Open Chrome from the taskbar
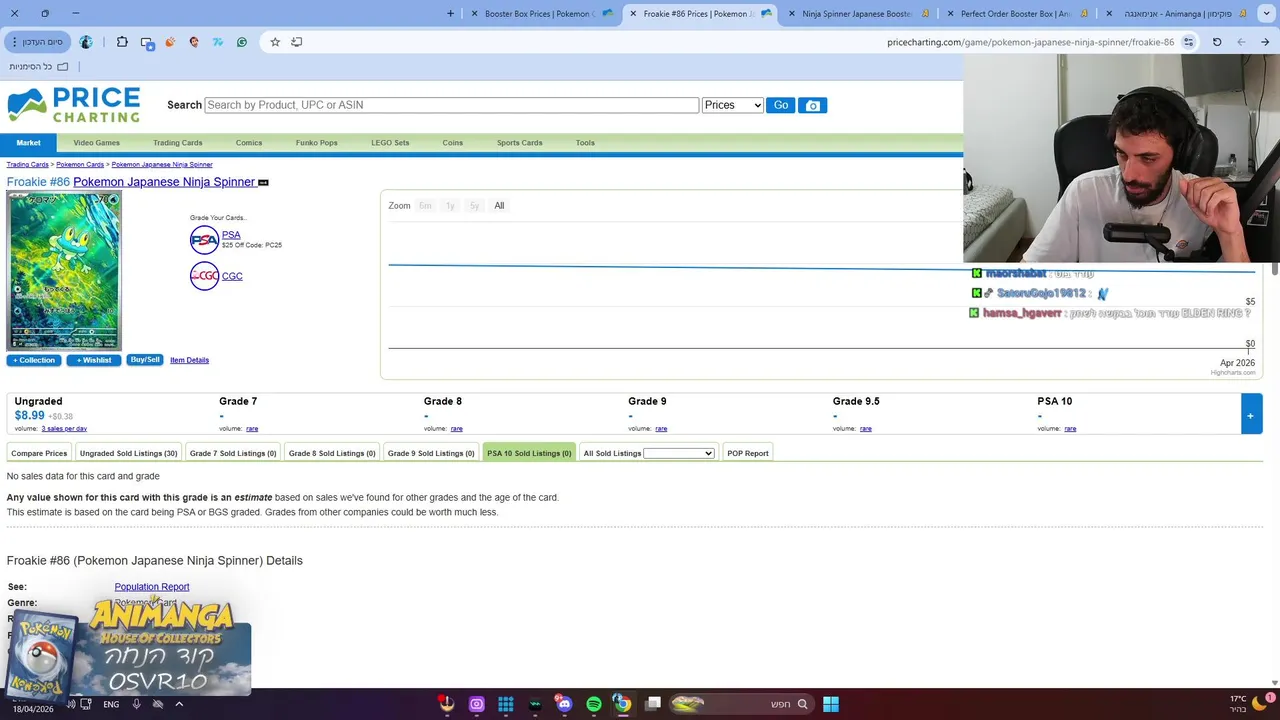1280x720 pixels. click(x=622, y=704)
